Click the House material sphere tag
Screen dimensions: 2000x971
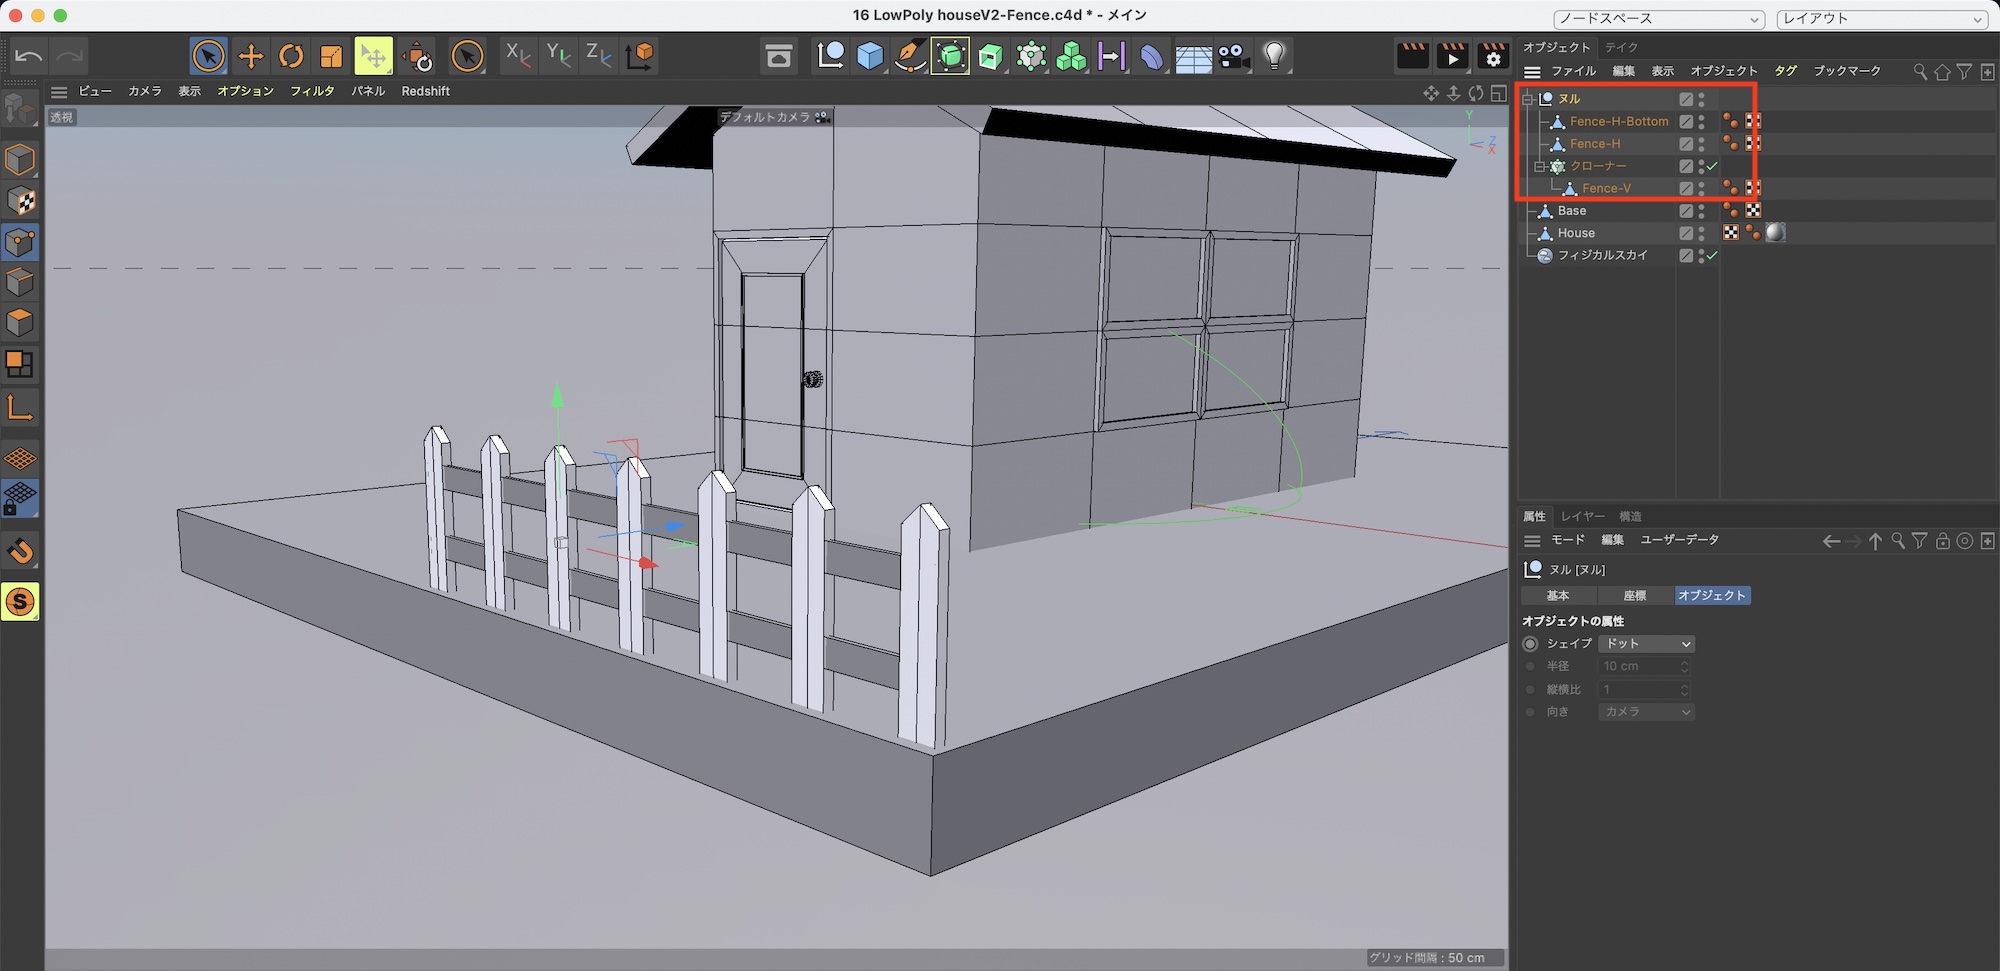[1775, 233]
